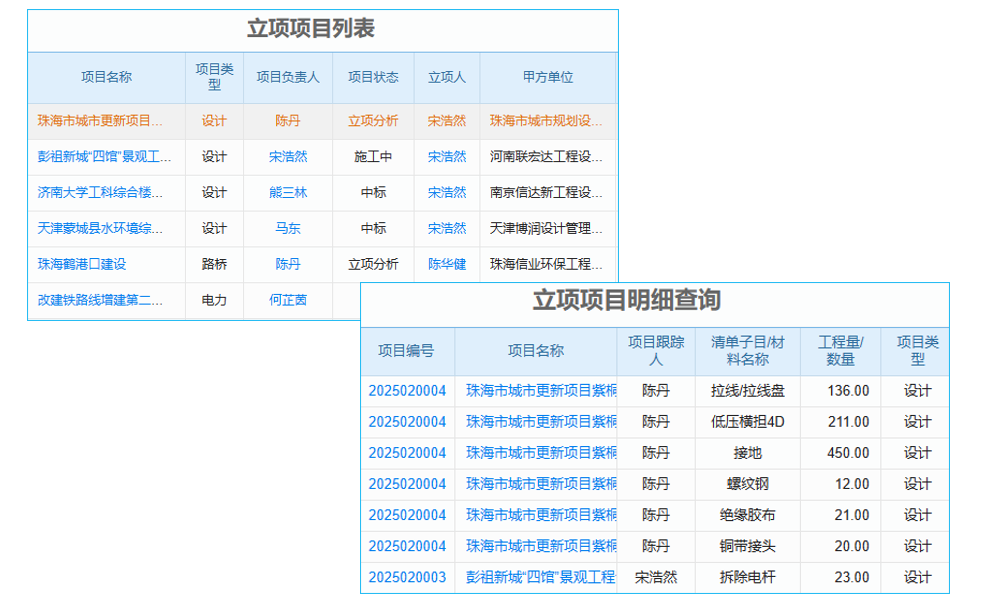Viewport: 1000px width, 600px height.
Task: Open 马东 project leader profile
Action: [289, 229]
